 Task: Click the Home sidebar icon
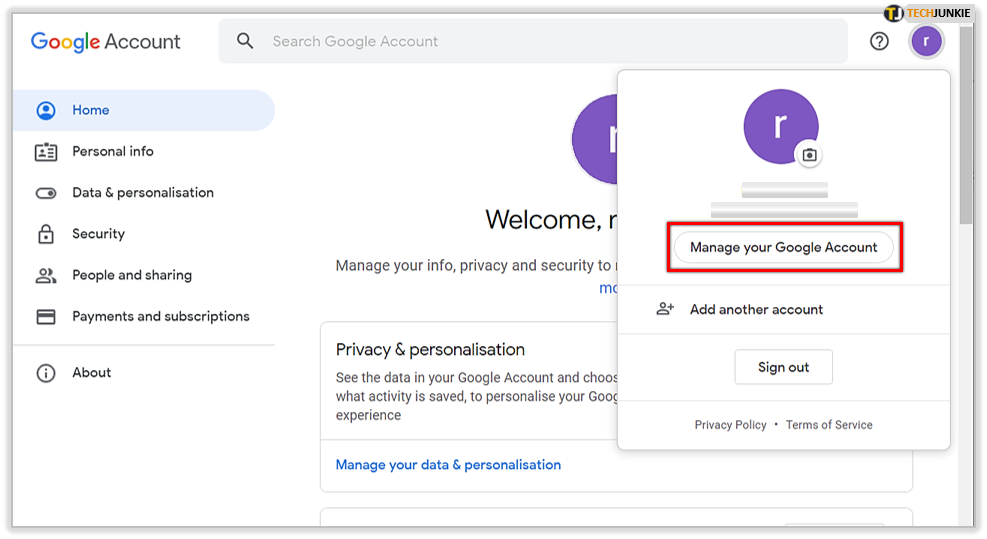click(x=46, y=110)
